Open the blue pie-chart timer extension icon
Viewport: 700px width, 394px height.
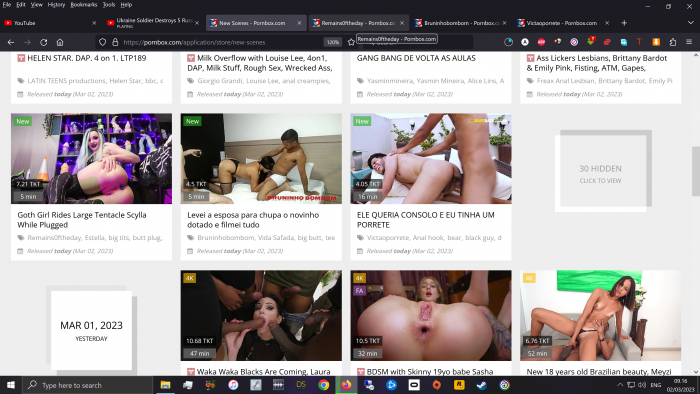508,42
